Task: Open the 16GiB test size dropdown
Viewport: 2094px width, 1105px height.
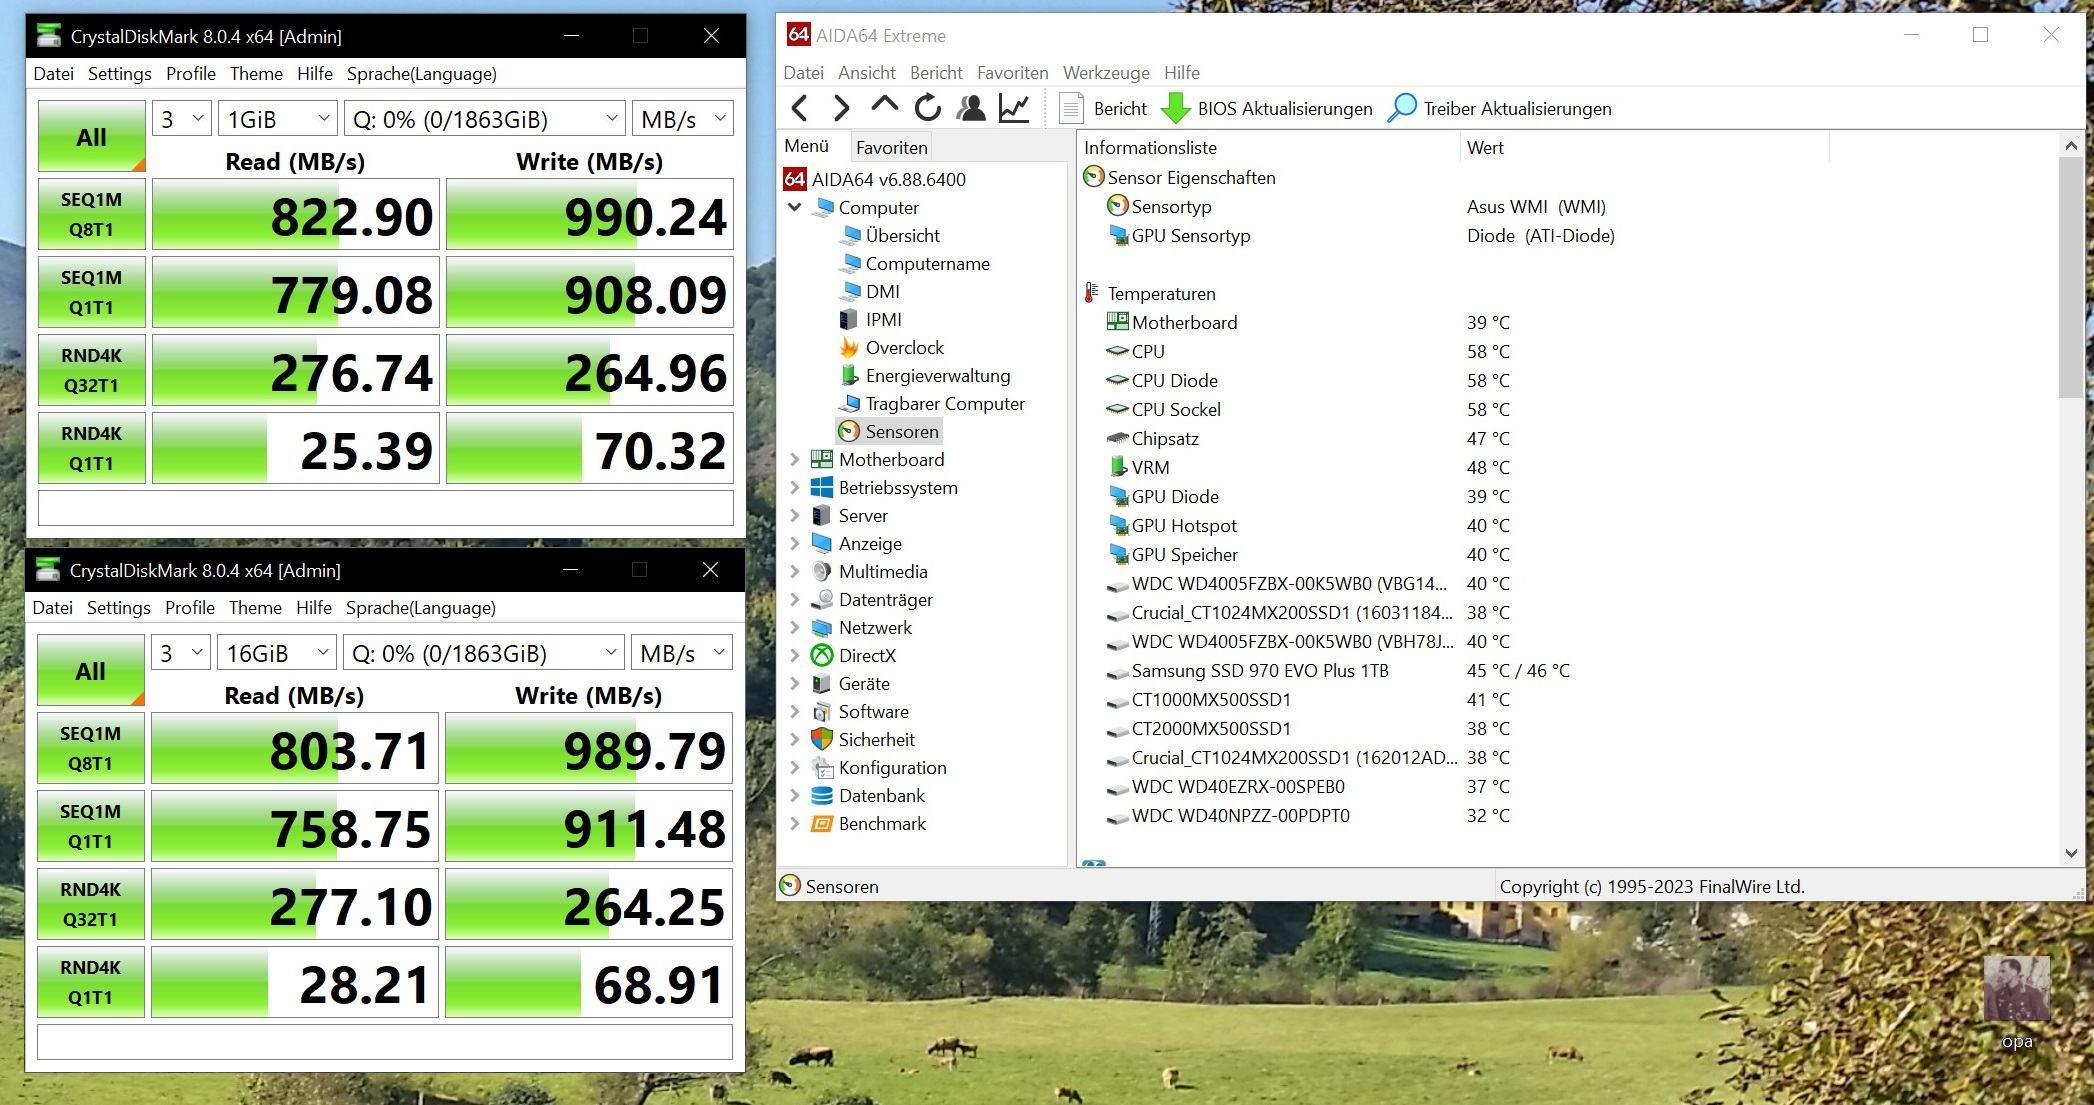Action: pyautogui.click(x=277, y=653)
